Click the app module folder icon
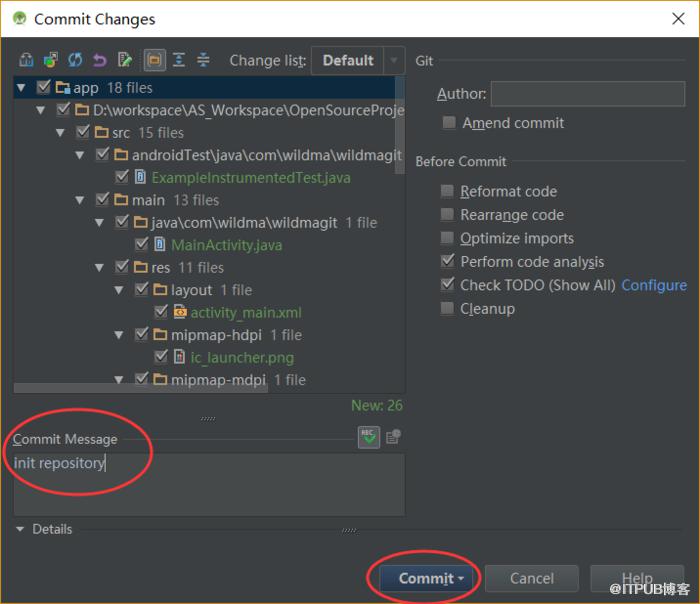Screen dimensions: 700x604 (62, 87)
